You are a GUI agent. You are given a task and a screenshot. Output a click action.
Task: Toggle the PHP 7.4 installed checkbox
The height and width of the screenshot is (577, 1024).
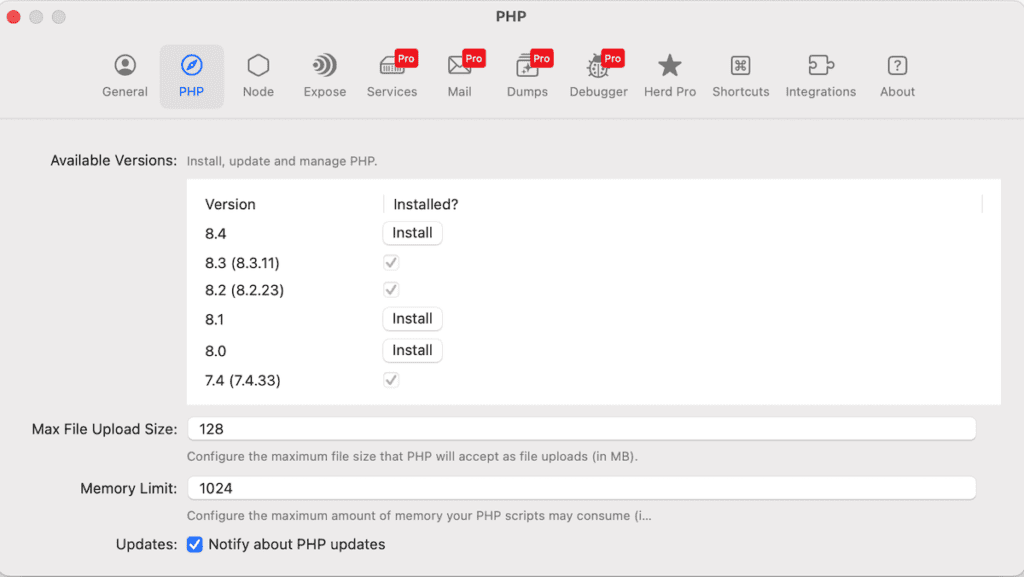391,380
